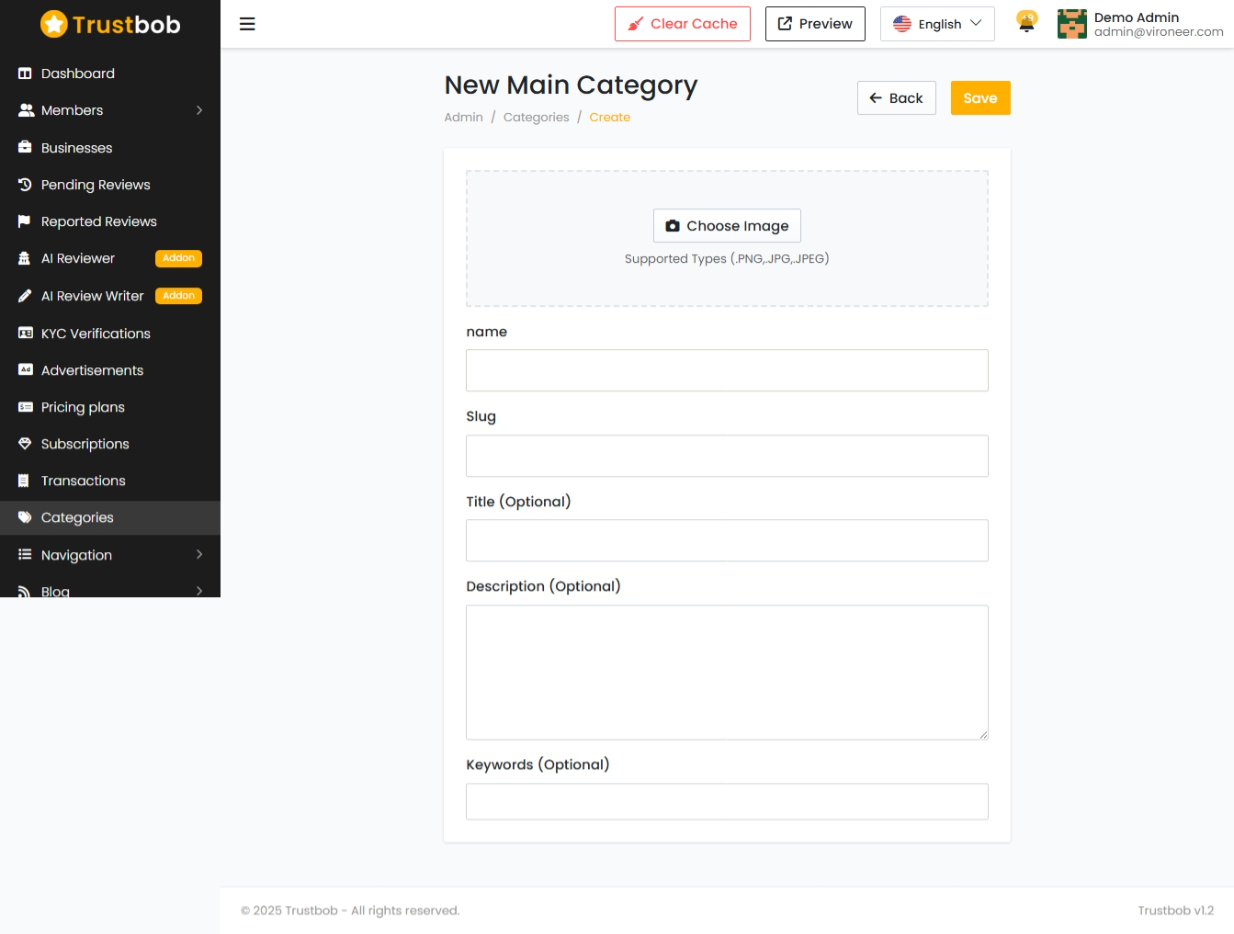Click the AI Reviewer robot icon

(25, 259)
